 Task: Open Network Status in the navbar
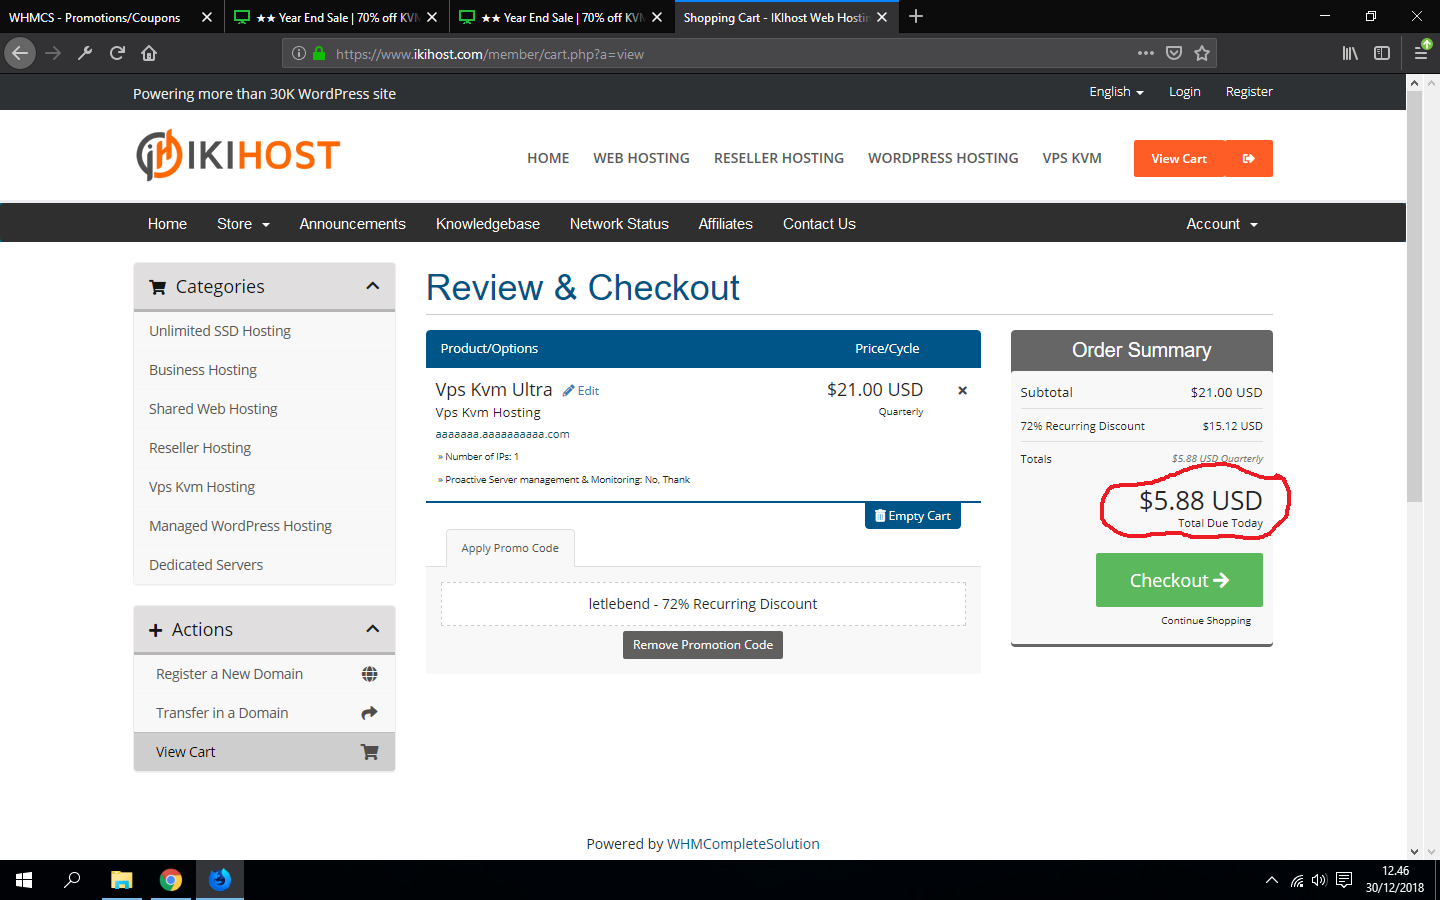(x=619, y=224)
